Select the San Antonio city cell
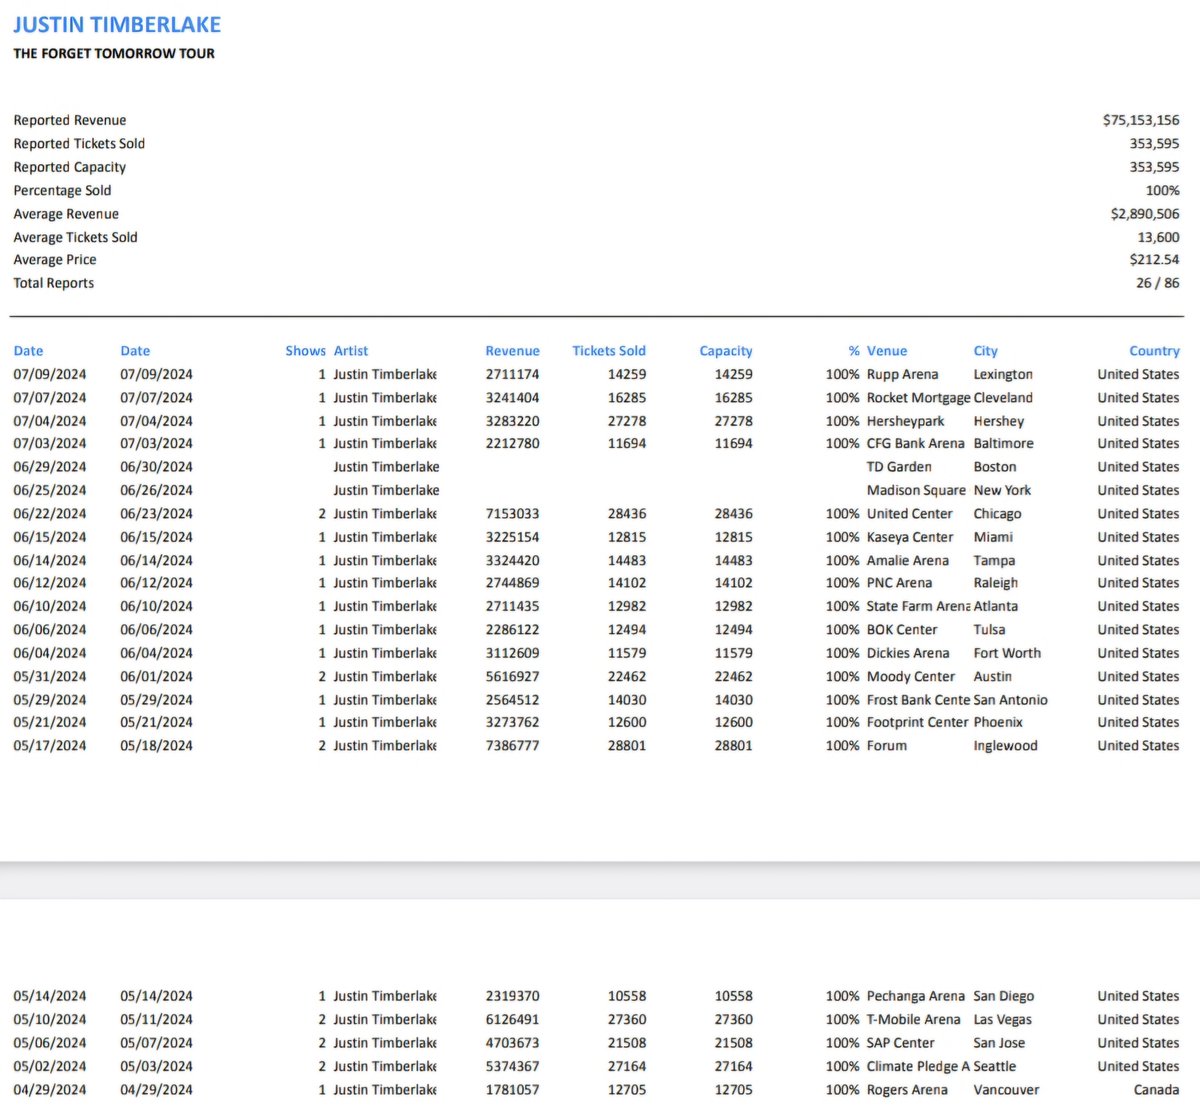Image resolution: width=1200 pixels, height=1115 pixels. [x=1010, y=700]
